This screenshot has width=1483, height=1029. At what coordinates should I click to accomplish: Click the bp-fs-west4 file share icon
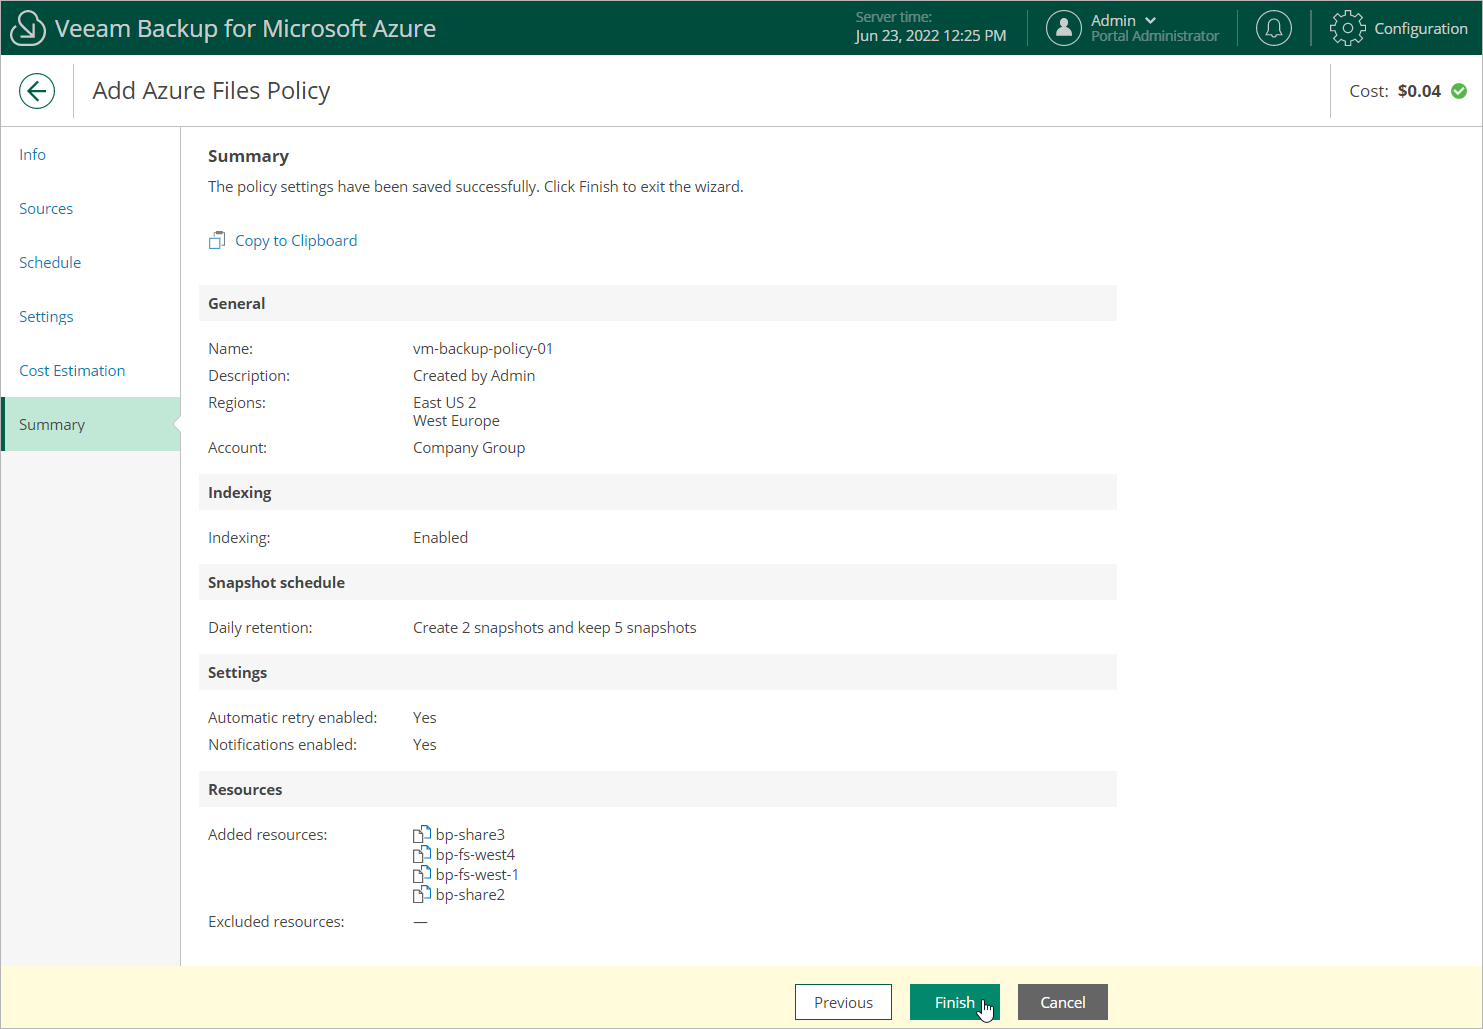(x=422, y=854)
